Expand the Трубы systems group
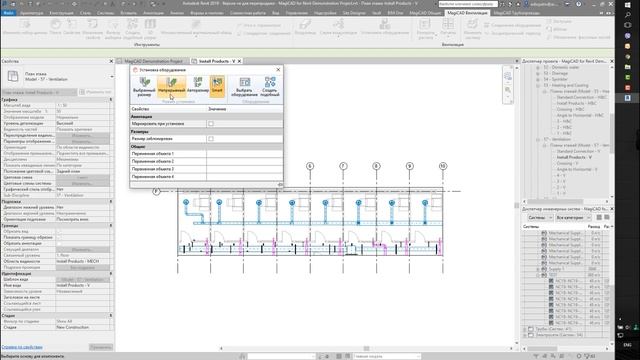 pyautogui.click(x=524, y=329)
